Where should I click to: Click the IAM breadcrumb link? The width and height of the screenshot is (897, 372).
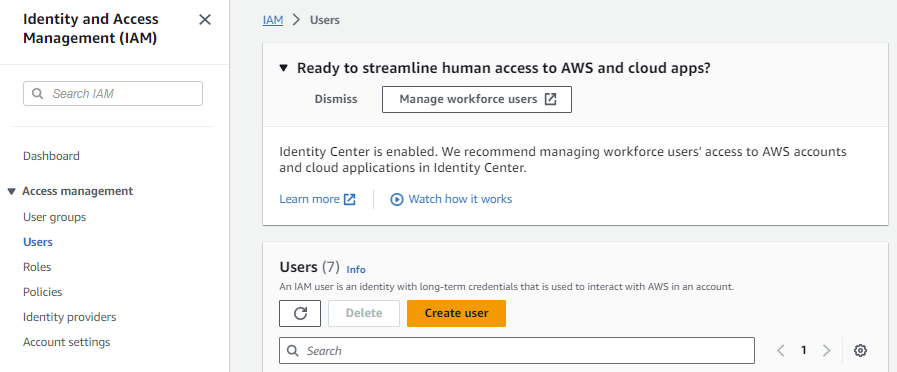273,20
